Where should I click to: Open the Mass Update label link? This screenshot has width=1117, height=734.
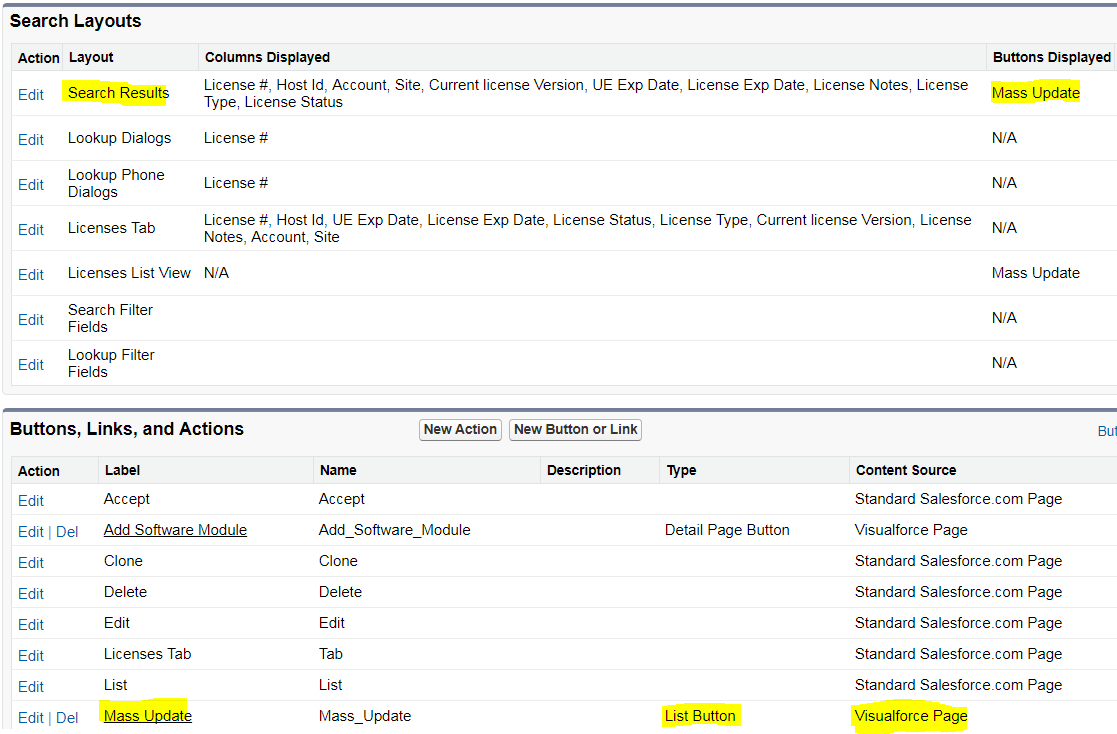(147, 716)
